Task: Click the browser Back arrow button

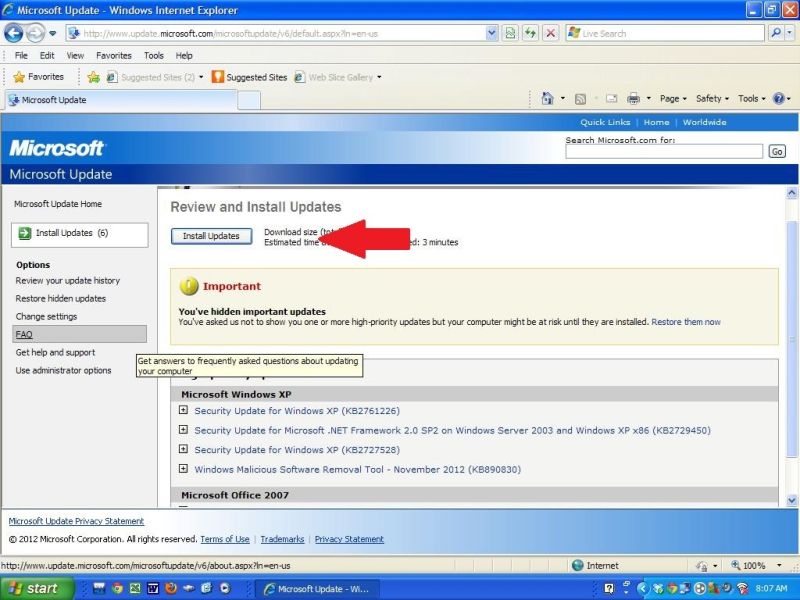Action: tap(13, 34)
